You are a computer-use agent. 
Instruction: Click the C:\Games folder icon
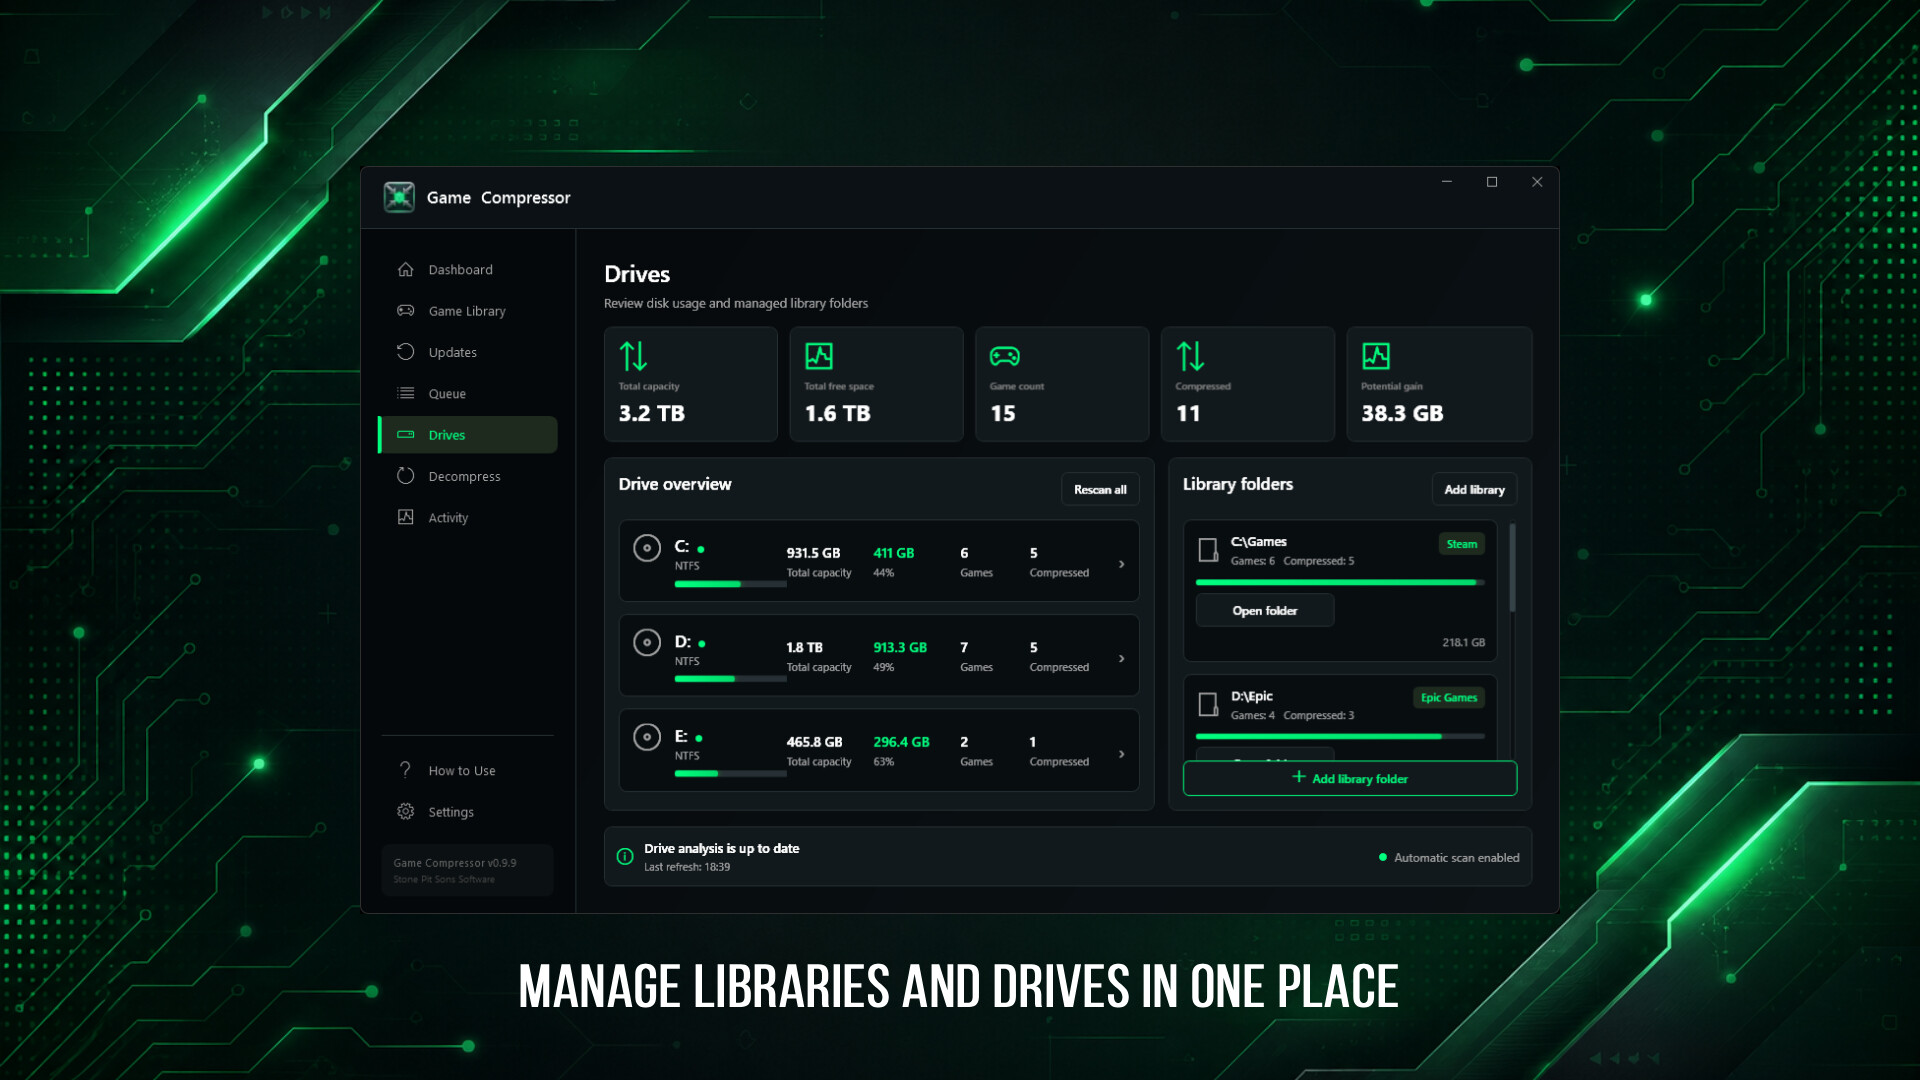(x=1208, y=550)
